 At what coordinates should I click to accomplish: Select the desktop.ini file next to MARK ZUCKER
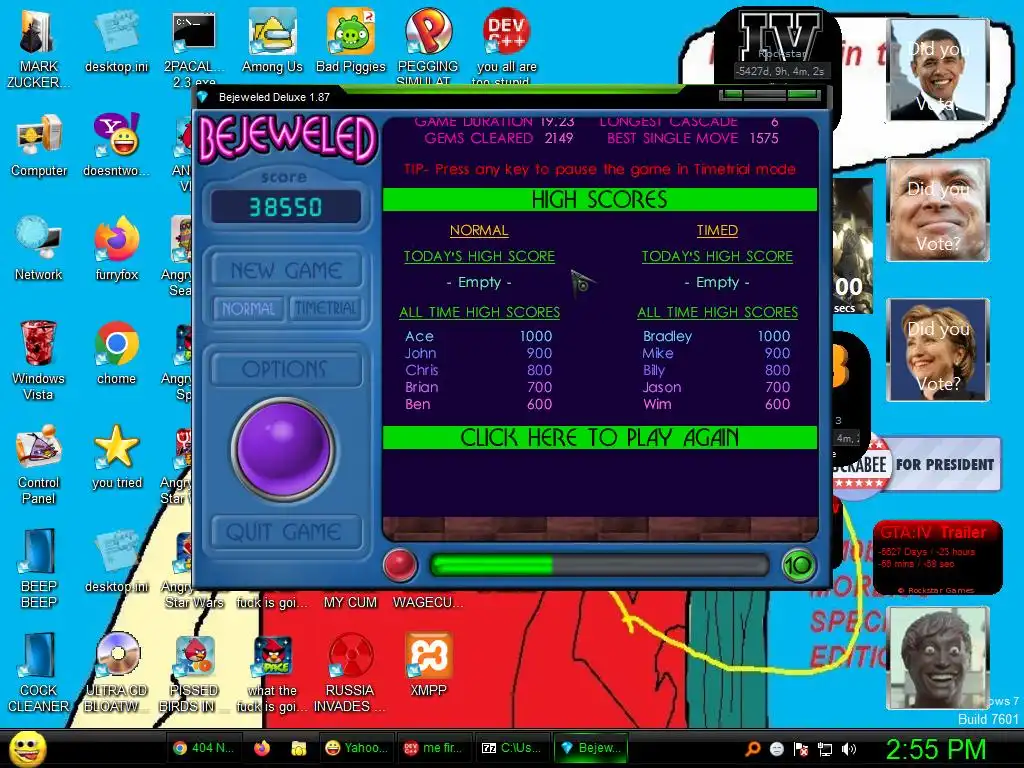click(x=116, y=42)
